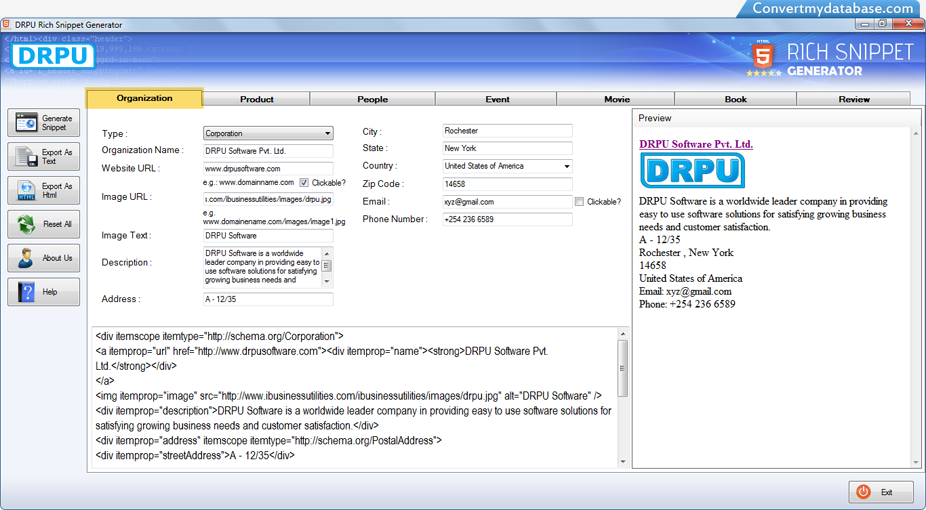Click the Image URL input field
The image size is (926, 510).
tap(268, 200)
